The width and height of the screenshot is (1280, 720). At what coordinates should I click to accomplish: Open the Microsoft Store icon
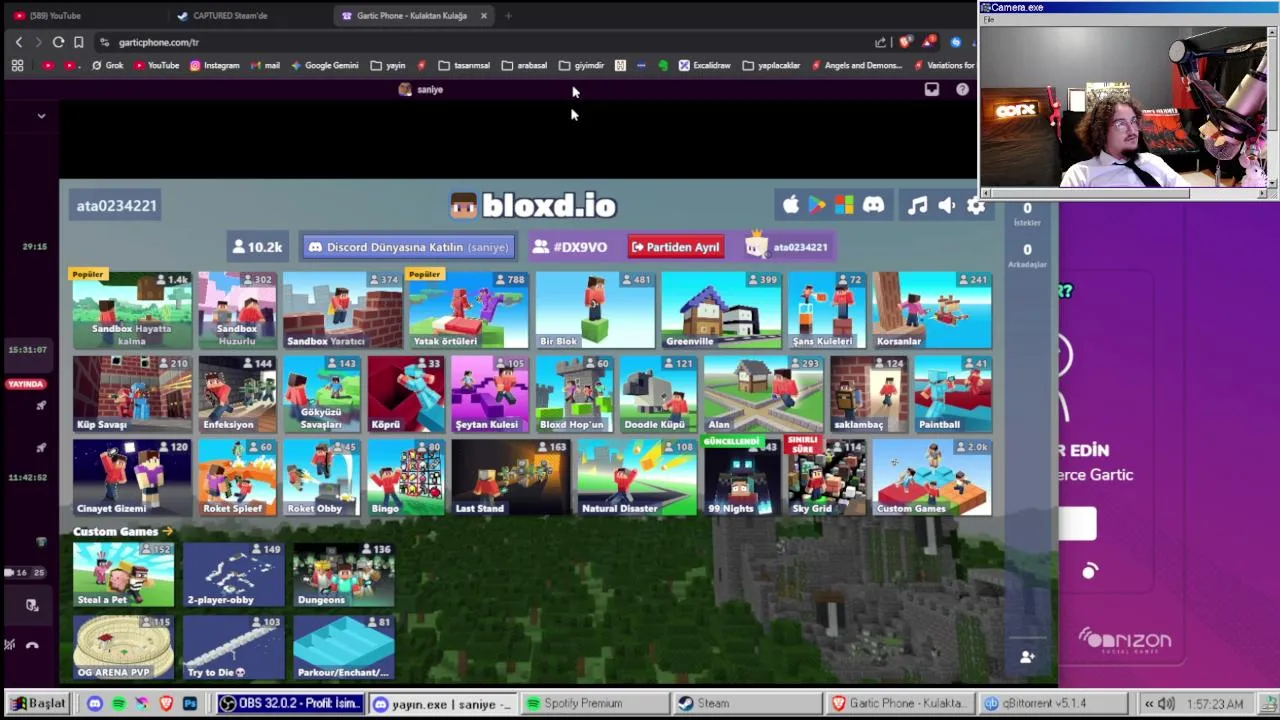[844, 205]
